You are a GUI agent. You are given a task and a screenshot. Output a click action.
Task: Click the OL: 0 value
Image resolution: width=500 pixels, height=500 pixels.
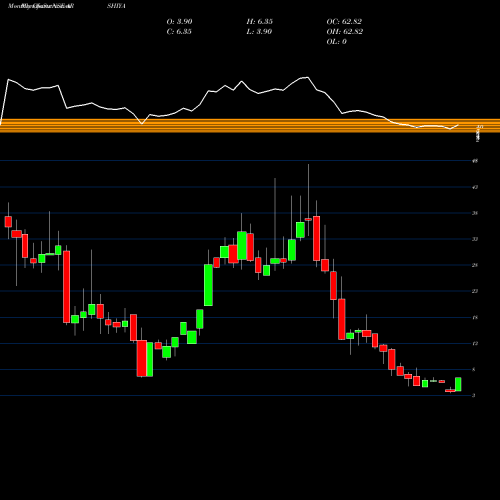pyautogui.click(x=337, y=42)
